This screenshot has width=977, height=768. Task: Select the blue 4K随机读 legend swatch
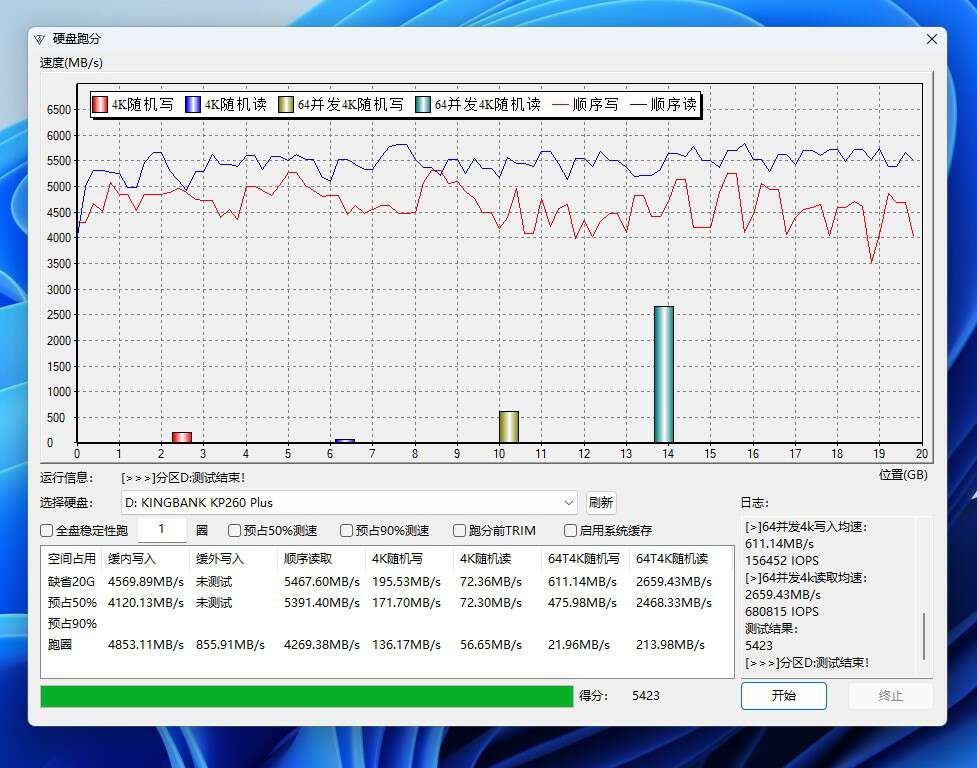point(192,103)
